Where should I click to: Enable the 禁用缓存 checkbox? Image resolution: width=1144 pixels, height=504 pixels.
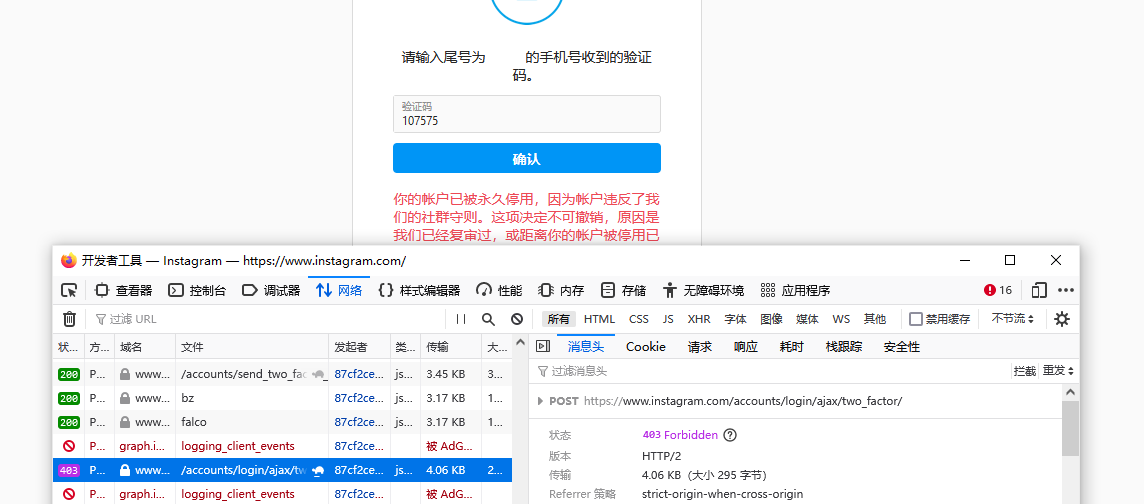tap(916, 319)
